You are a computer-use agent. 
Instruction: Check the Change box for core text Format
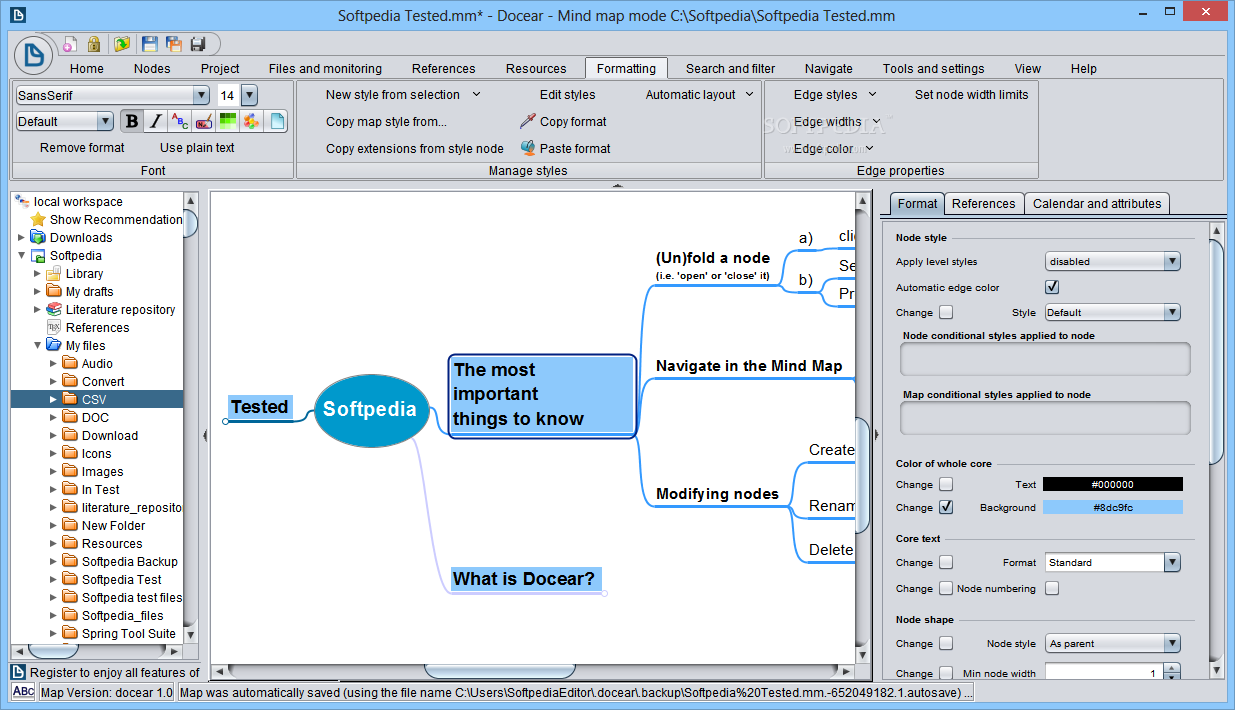tap(946, 562)
